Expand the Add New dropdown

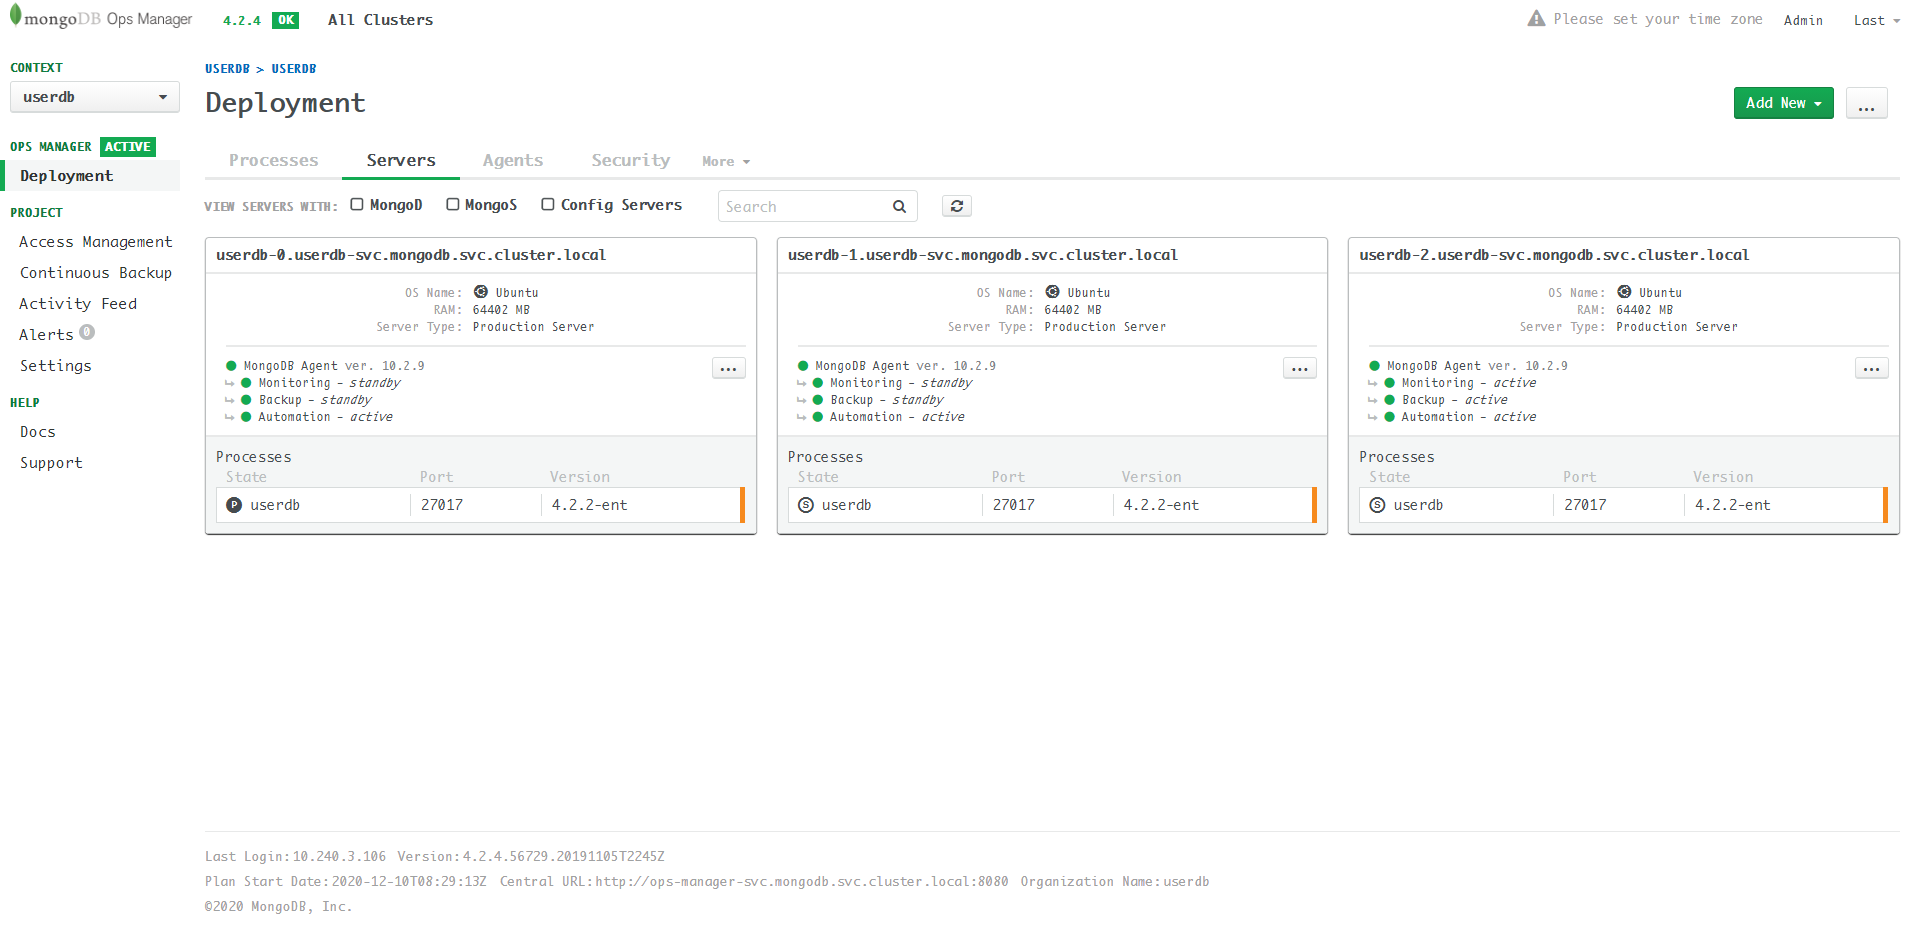click(x=1784, y=103)
